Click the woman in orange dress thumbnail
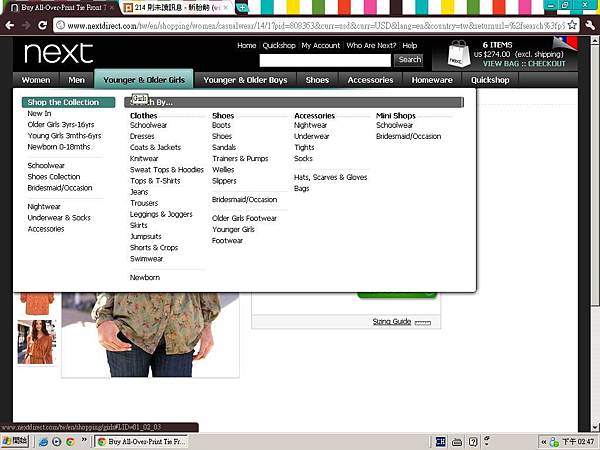The width and height of the screenshot is (600, 450). (x=37, y=342)
